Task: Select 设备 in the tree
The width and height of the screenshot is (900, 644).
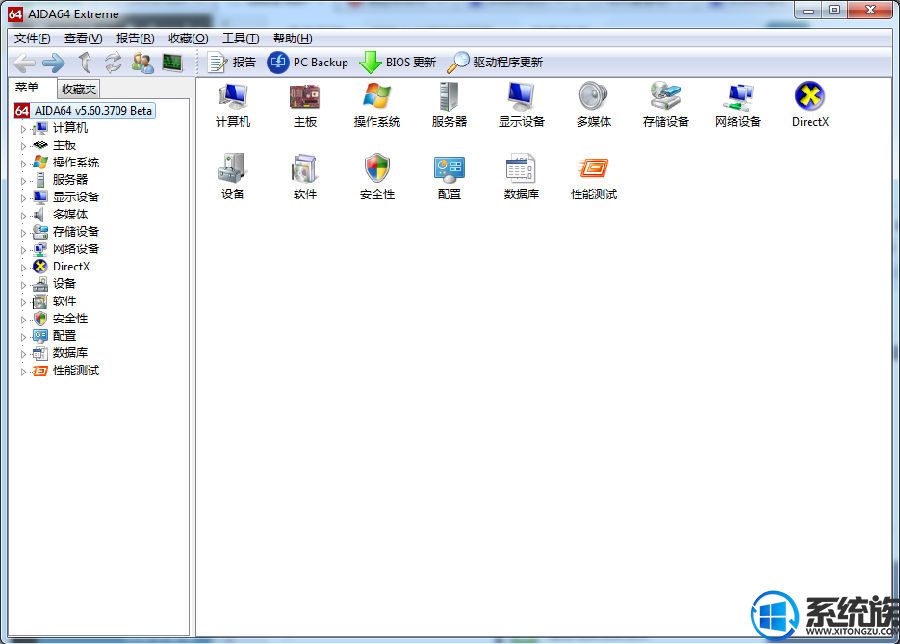Action: tap(64, 284)
